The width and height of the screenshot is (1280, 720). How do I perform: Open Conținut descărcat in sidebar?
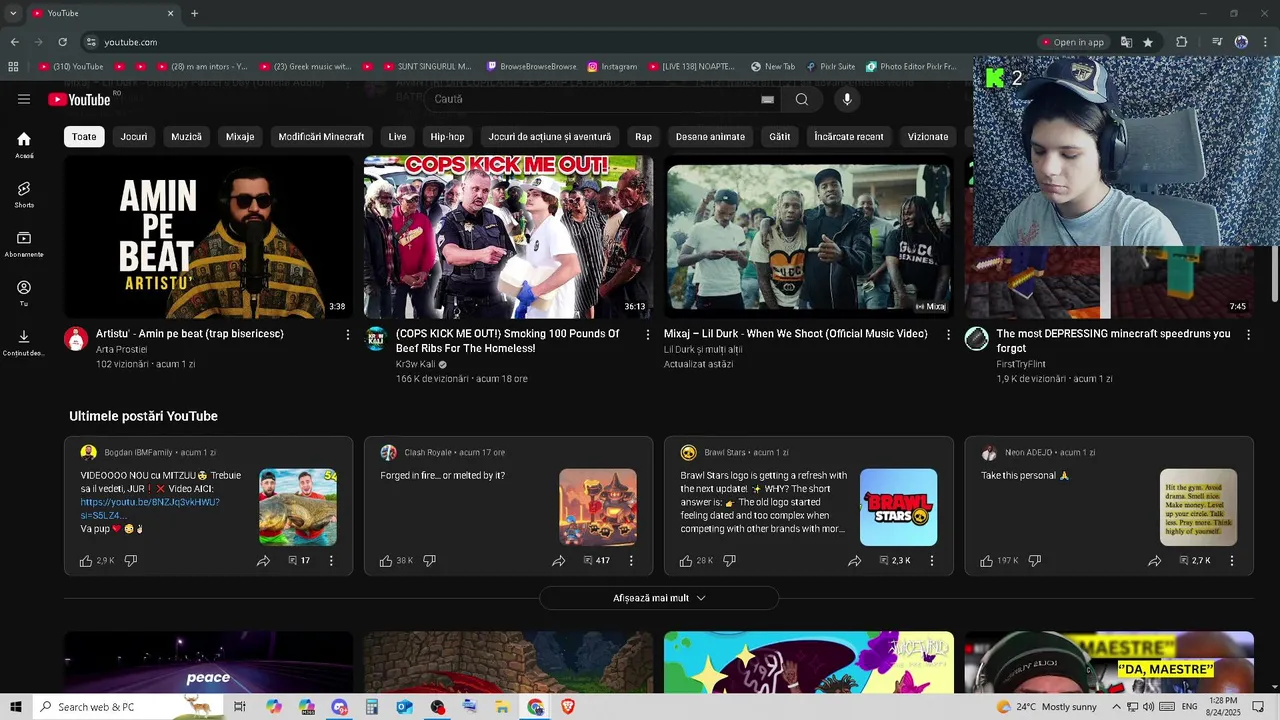point(24,343)
